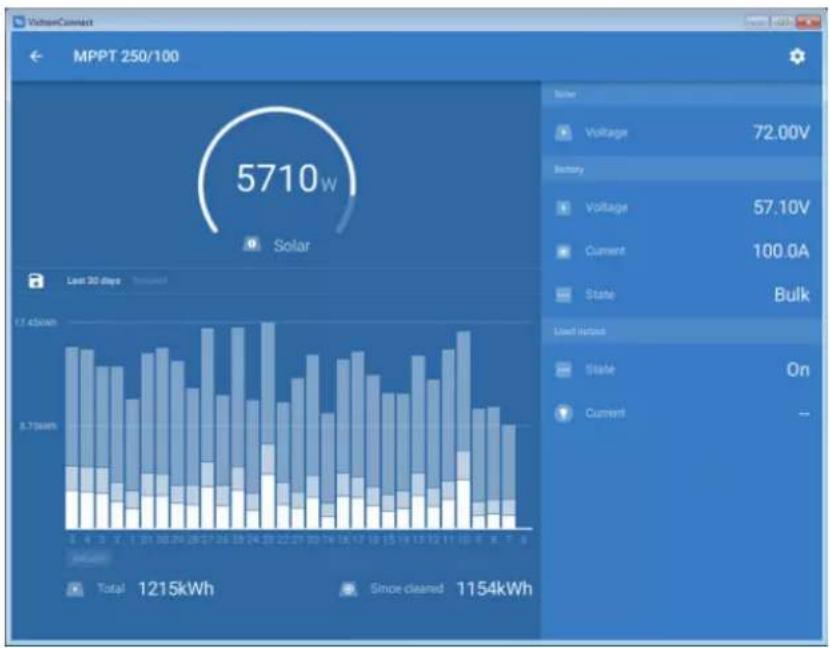Open settings with the gear icon
Screen dimensions: 829x648
[797, 57]
